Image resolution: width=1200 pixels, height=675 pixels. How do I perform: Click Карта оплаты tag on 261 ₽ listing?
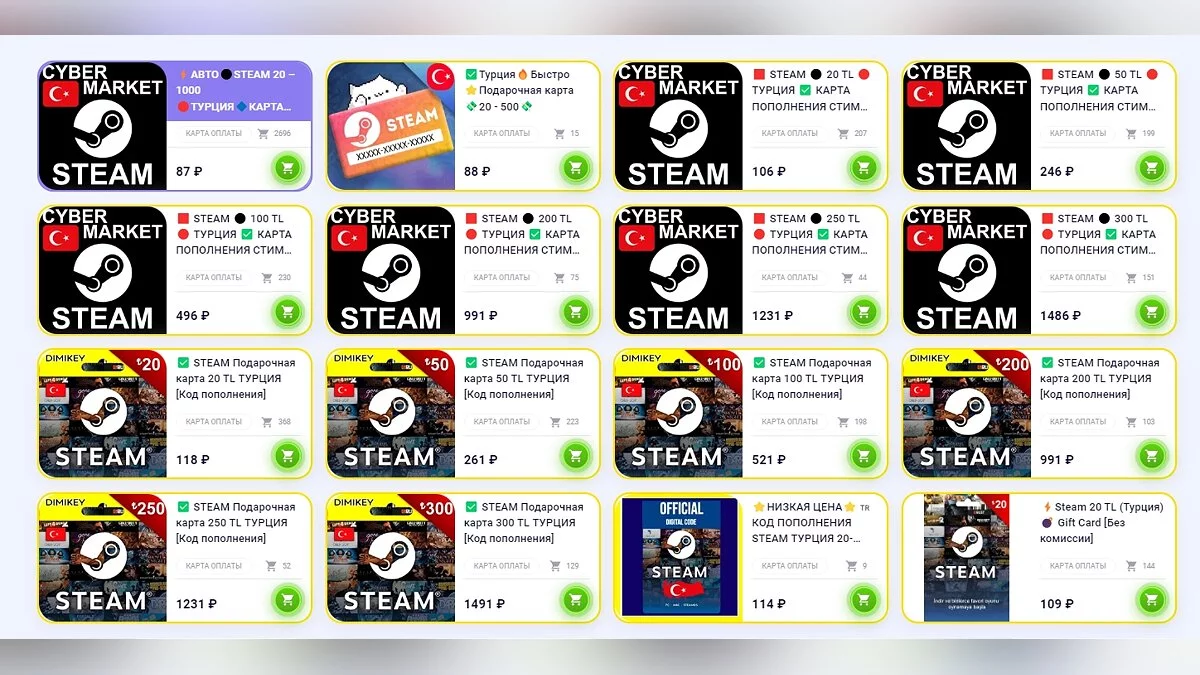coord(502,421)
